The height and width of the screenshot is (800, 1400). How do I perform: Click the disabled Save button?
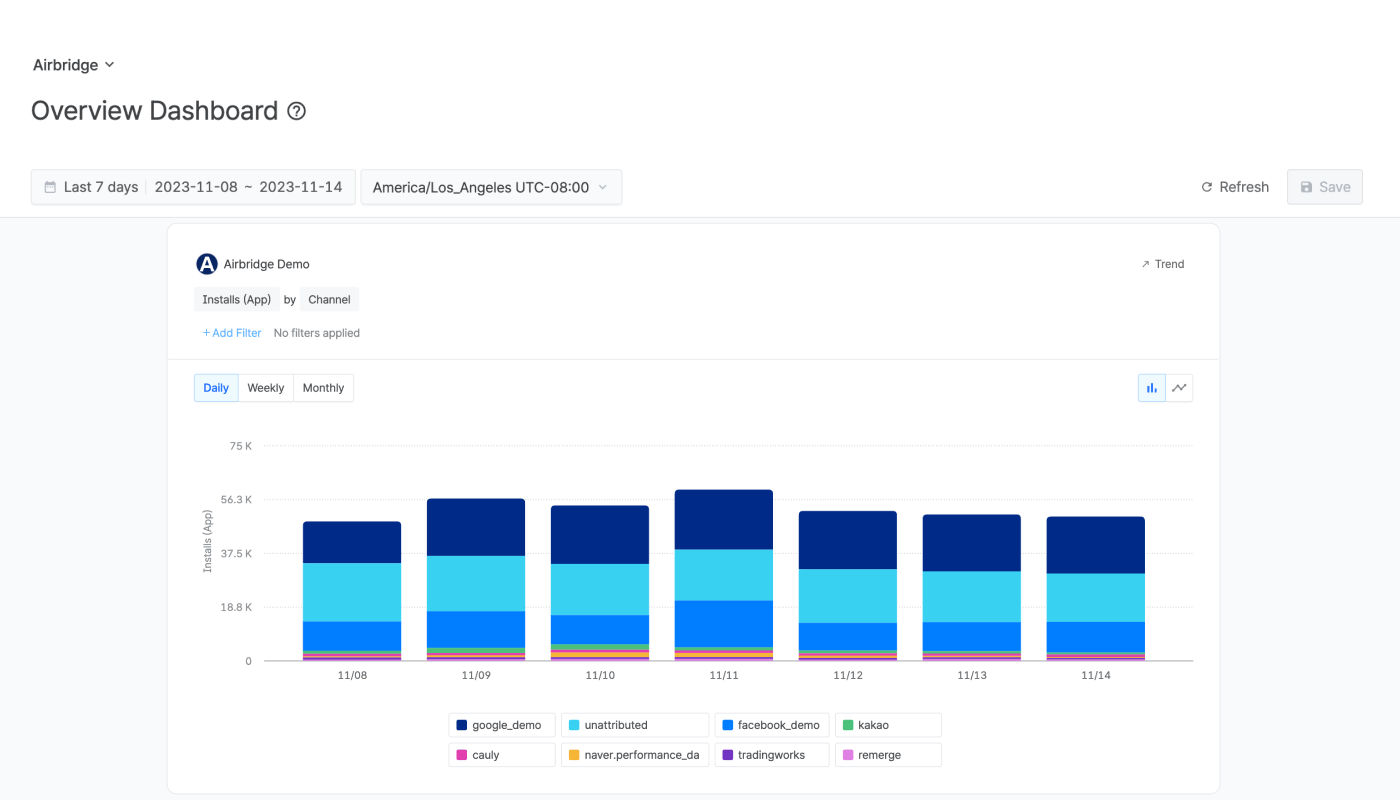1325,187
